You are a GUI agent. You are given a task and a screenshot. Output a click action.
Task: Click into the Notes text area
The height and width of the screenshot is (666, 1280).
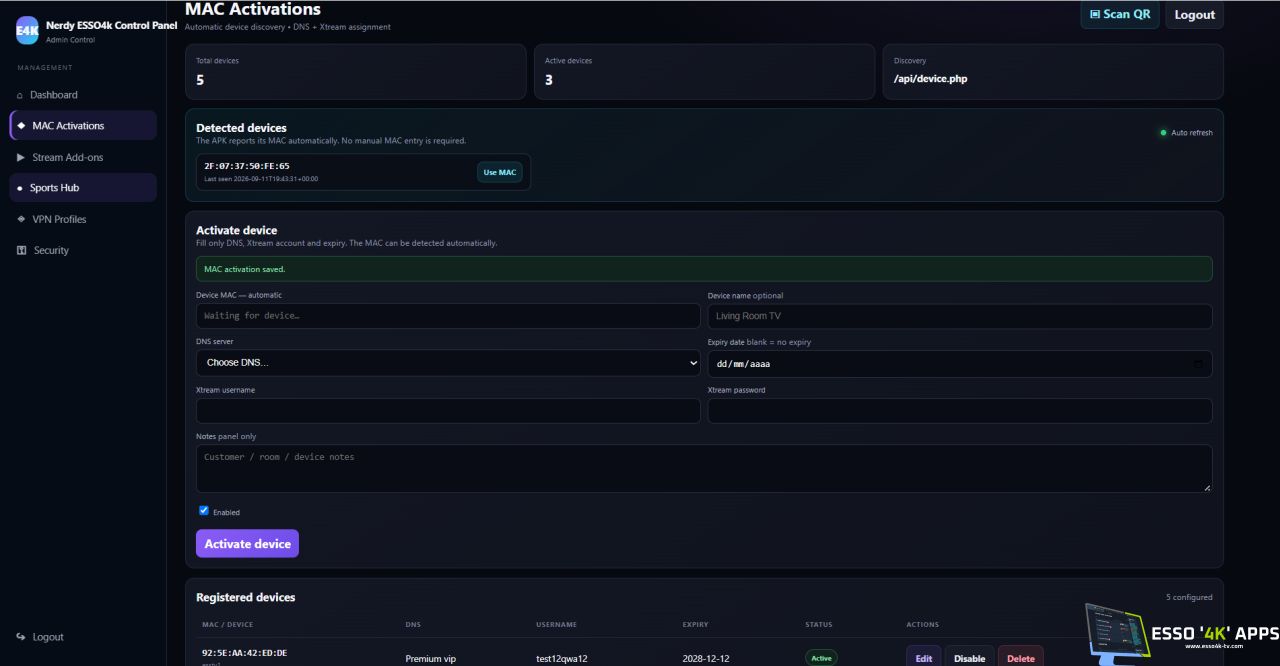(x=704, y=468)
